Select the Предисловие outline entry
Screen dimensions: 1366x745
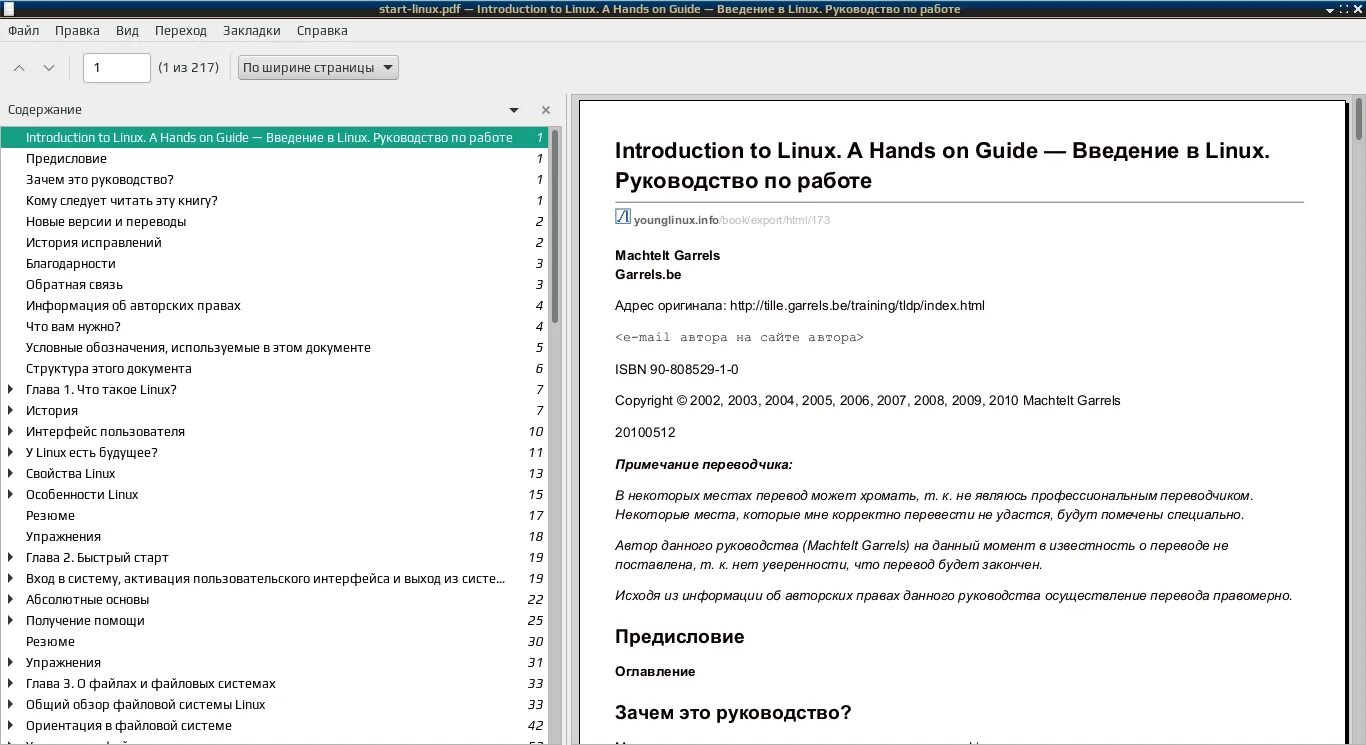275,159
